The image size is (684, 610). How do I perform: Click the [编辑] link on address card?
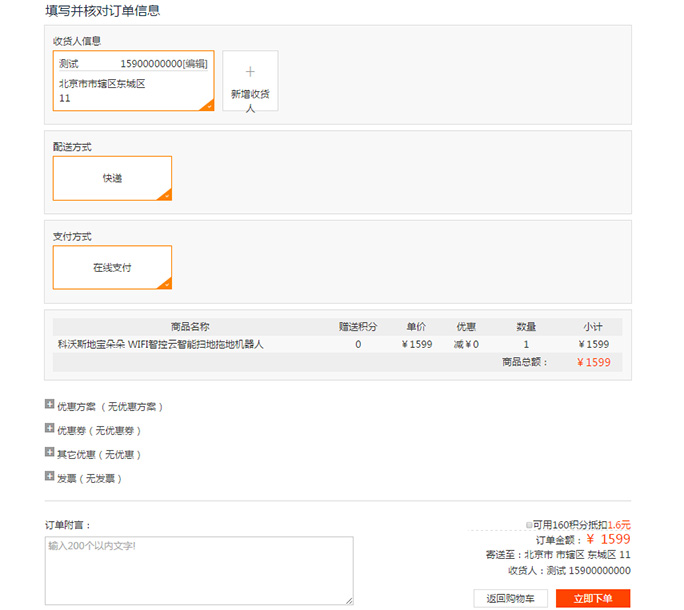(x=195, y=64)
